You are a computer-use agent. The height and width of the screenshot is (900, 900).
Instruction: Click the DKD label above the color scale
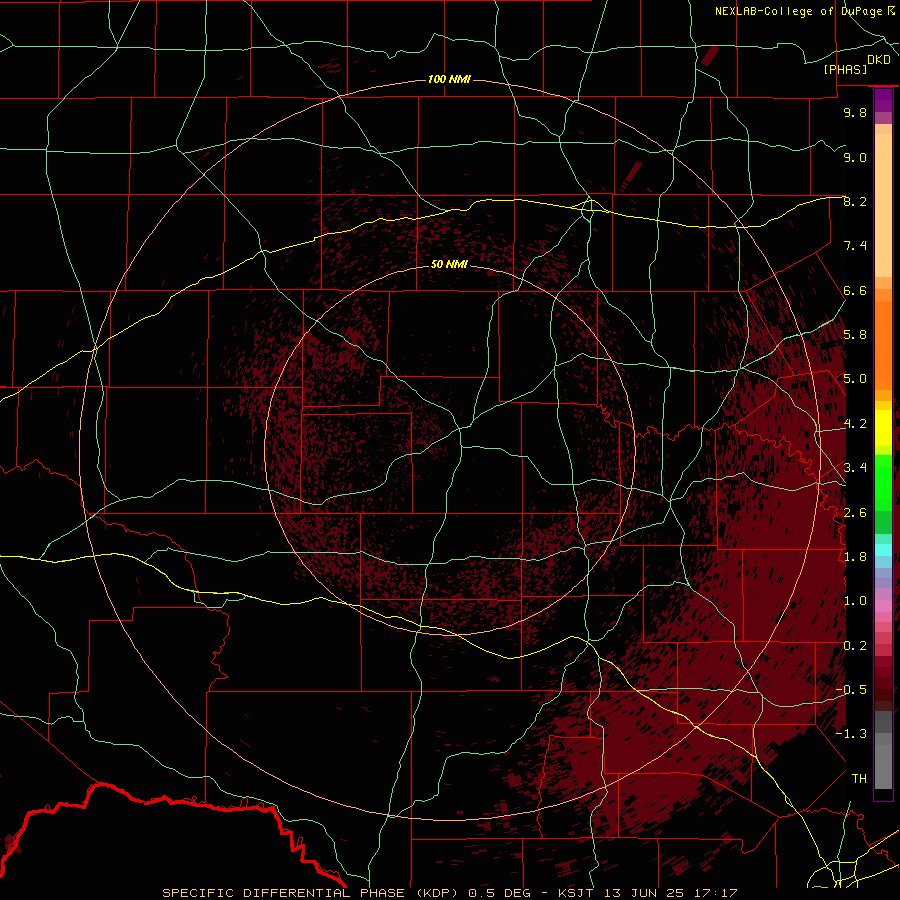[x=879, y=60]
